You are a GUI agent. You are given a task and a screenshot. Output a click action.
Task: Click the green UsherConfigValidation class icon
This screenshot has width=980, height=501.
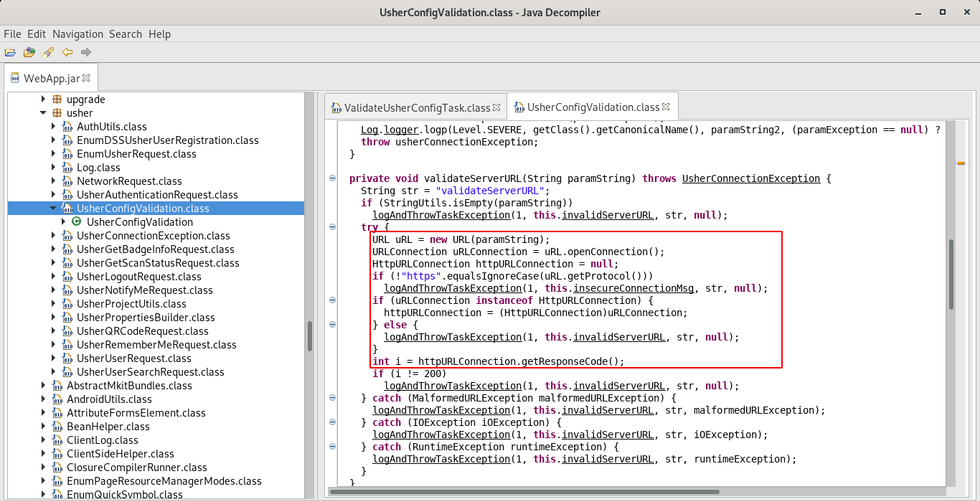77,222
